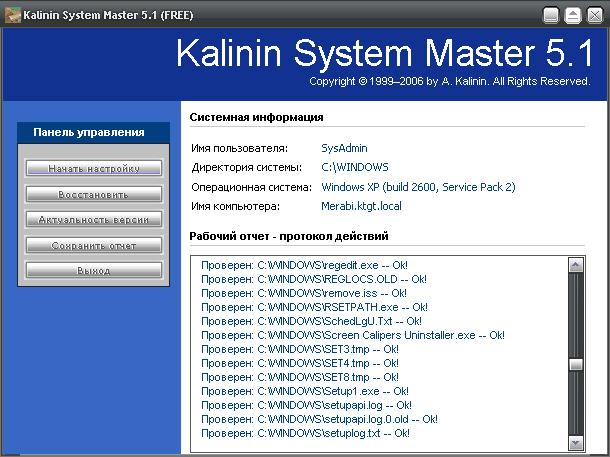Exit using the Выход button

[x=94, y=270]
